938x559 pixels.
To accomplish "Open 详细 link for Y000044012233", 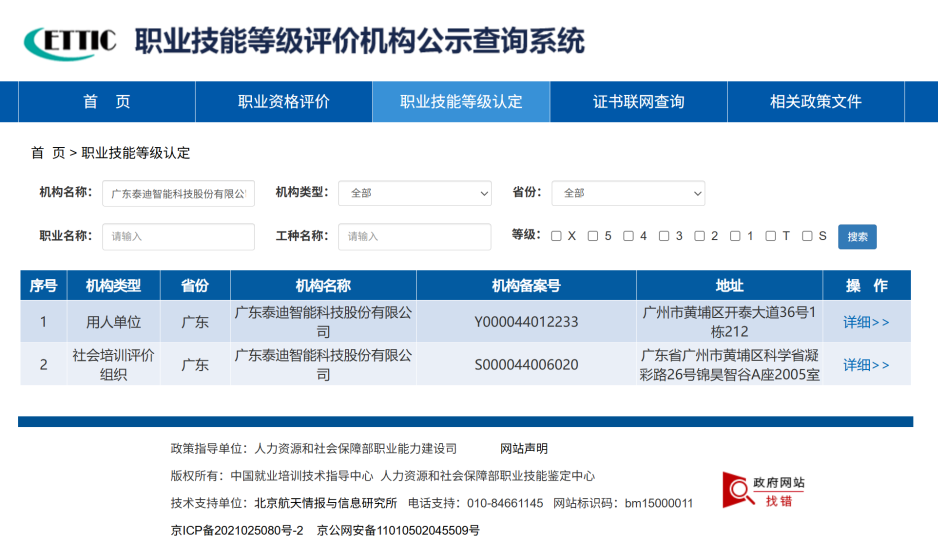I will tap(866, 322).
